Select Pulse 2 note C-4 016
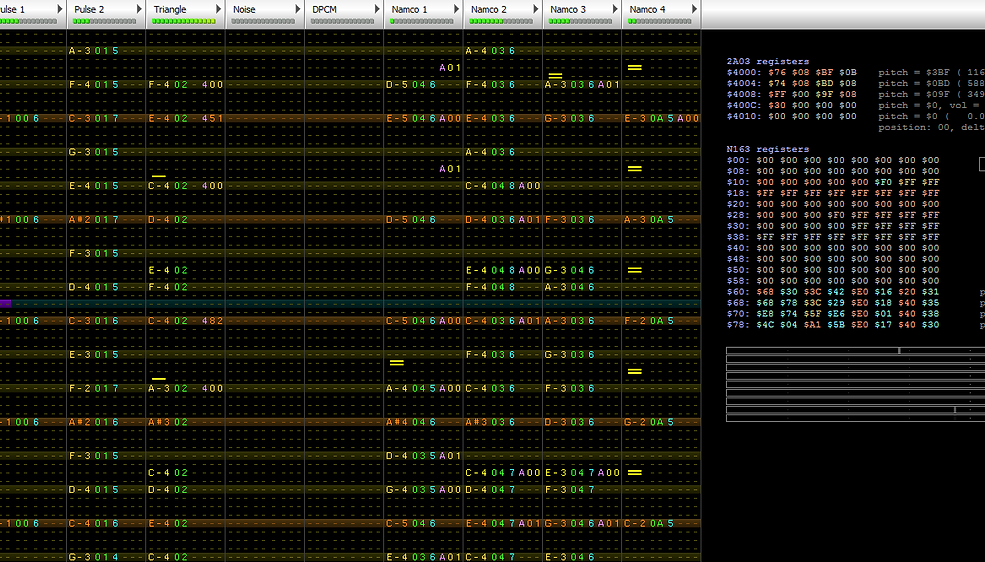Image resolution: width=985 pixels, height=562 pixels. tap(94, 523)
